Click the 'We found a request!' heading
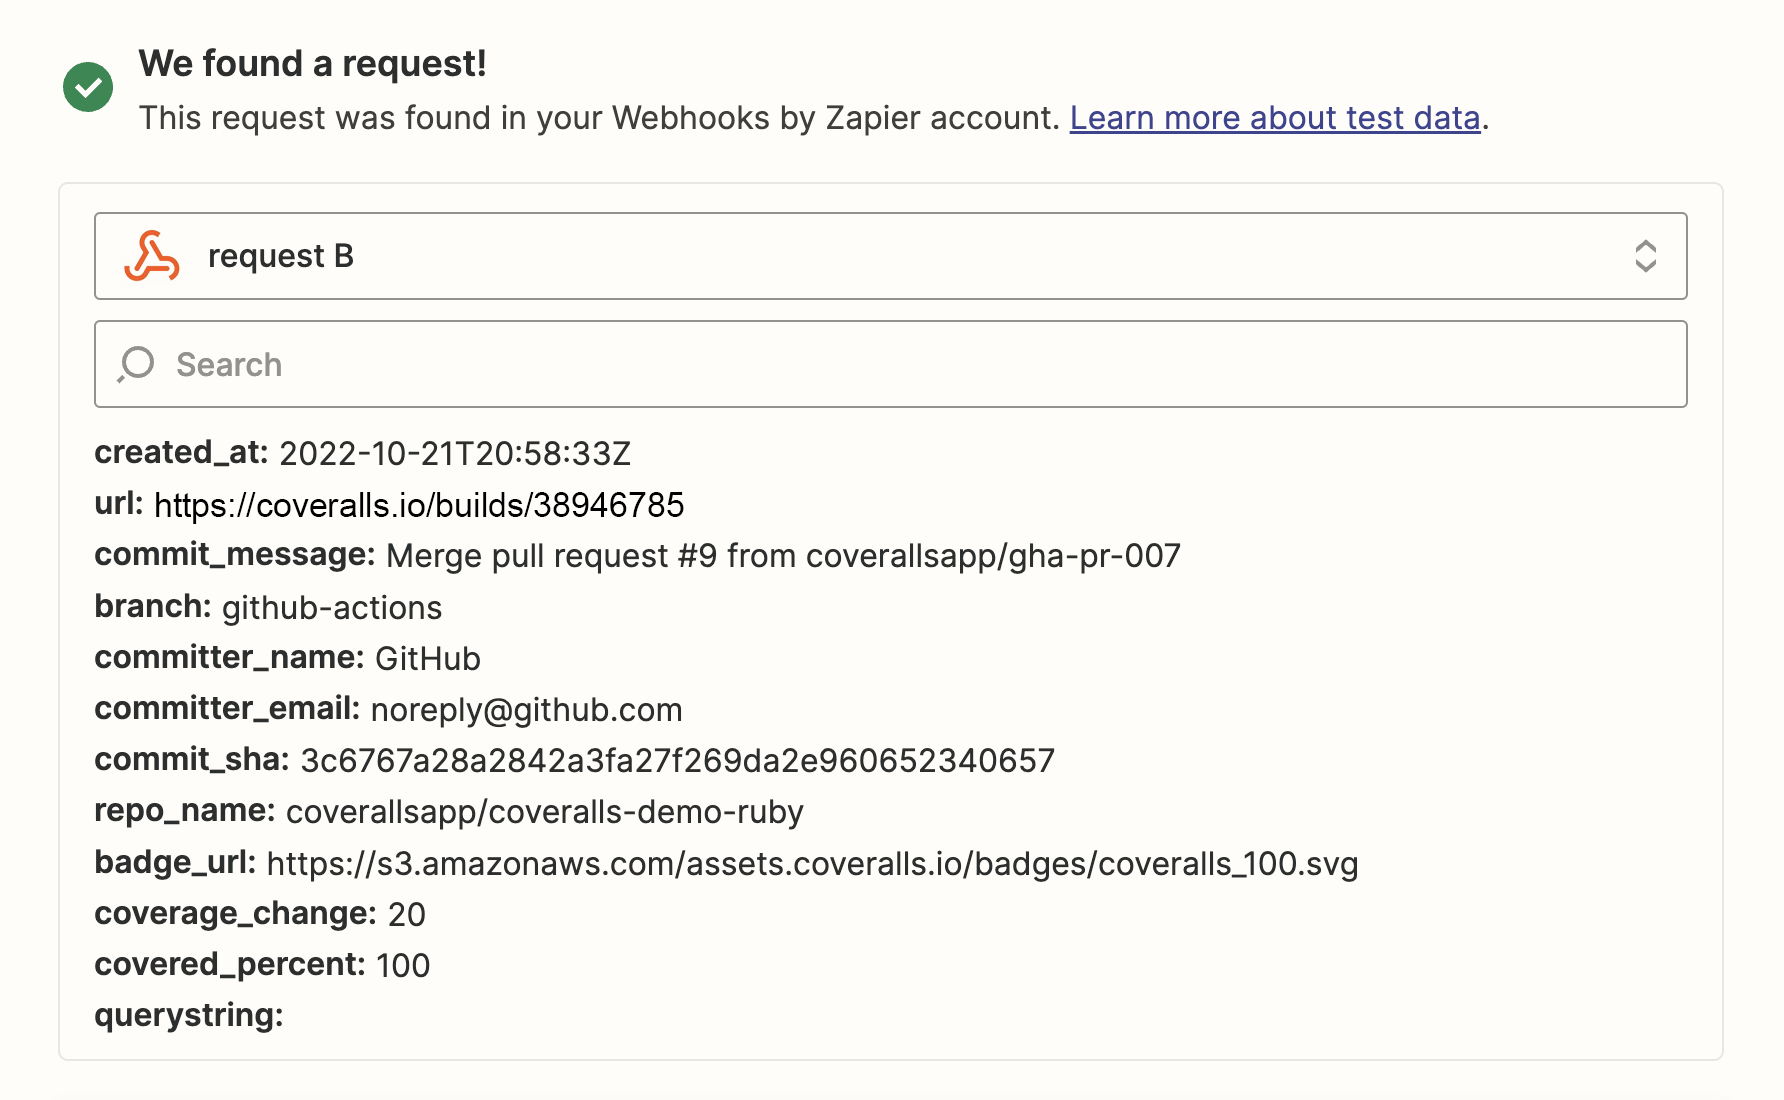The height and width of the screenshot is (1100, 1784). pyautogui.click(x=312, y=63)
